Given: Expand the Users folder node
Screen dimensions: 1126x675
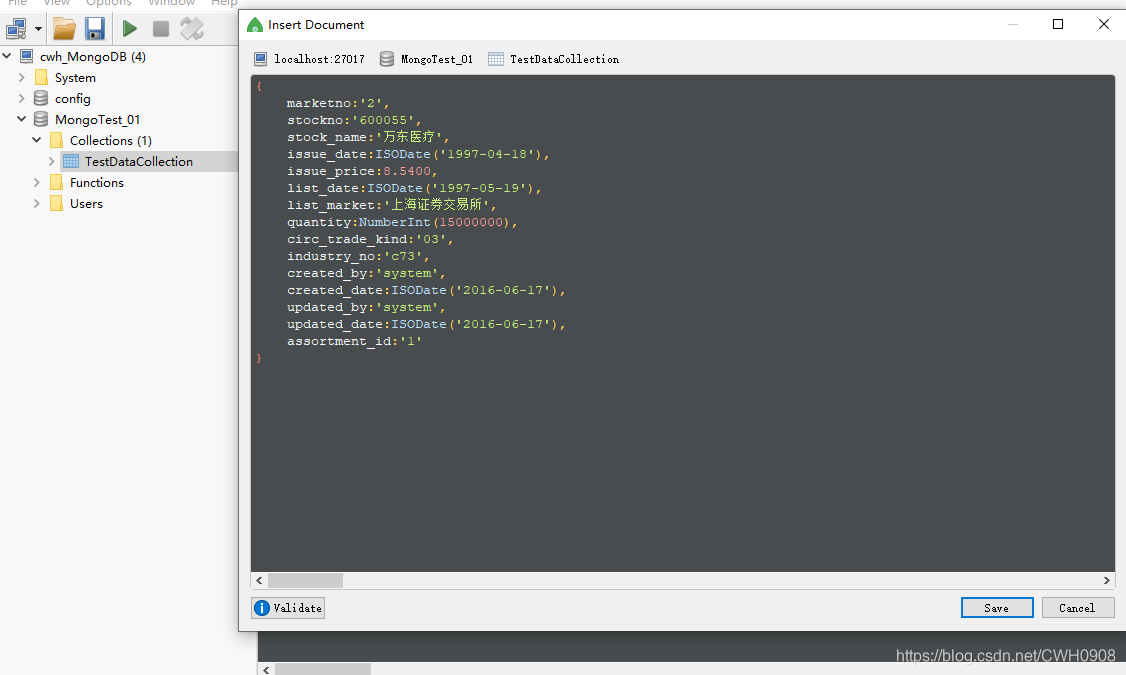Looking at the screenshot, I should [37, 203].
